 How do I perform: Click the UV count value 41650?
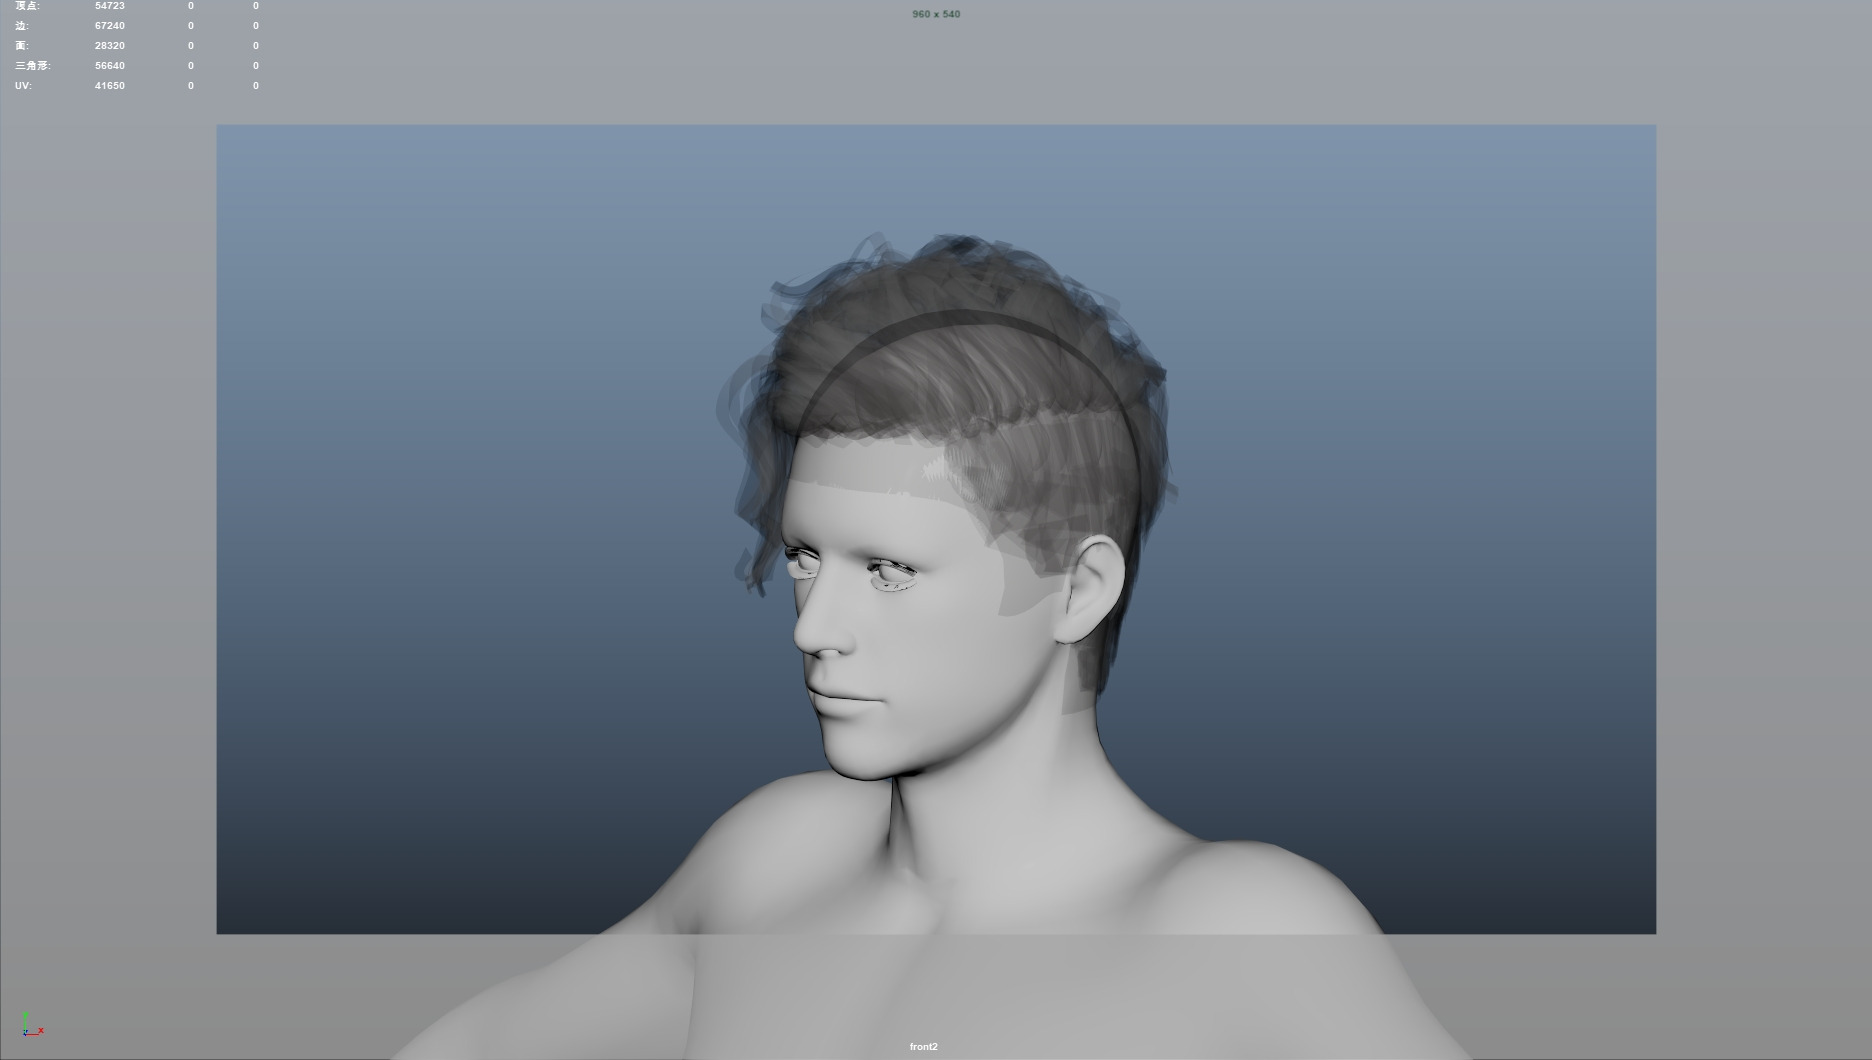tap(110, 86)
